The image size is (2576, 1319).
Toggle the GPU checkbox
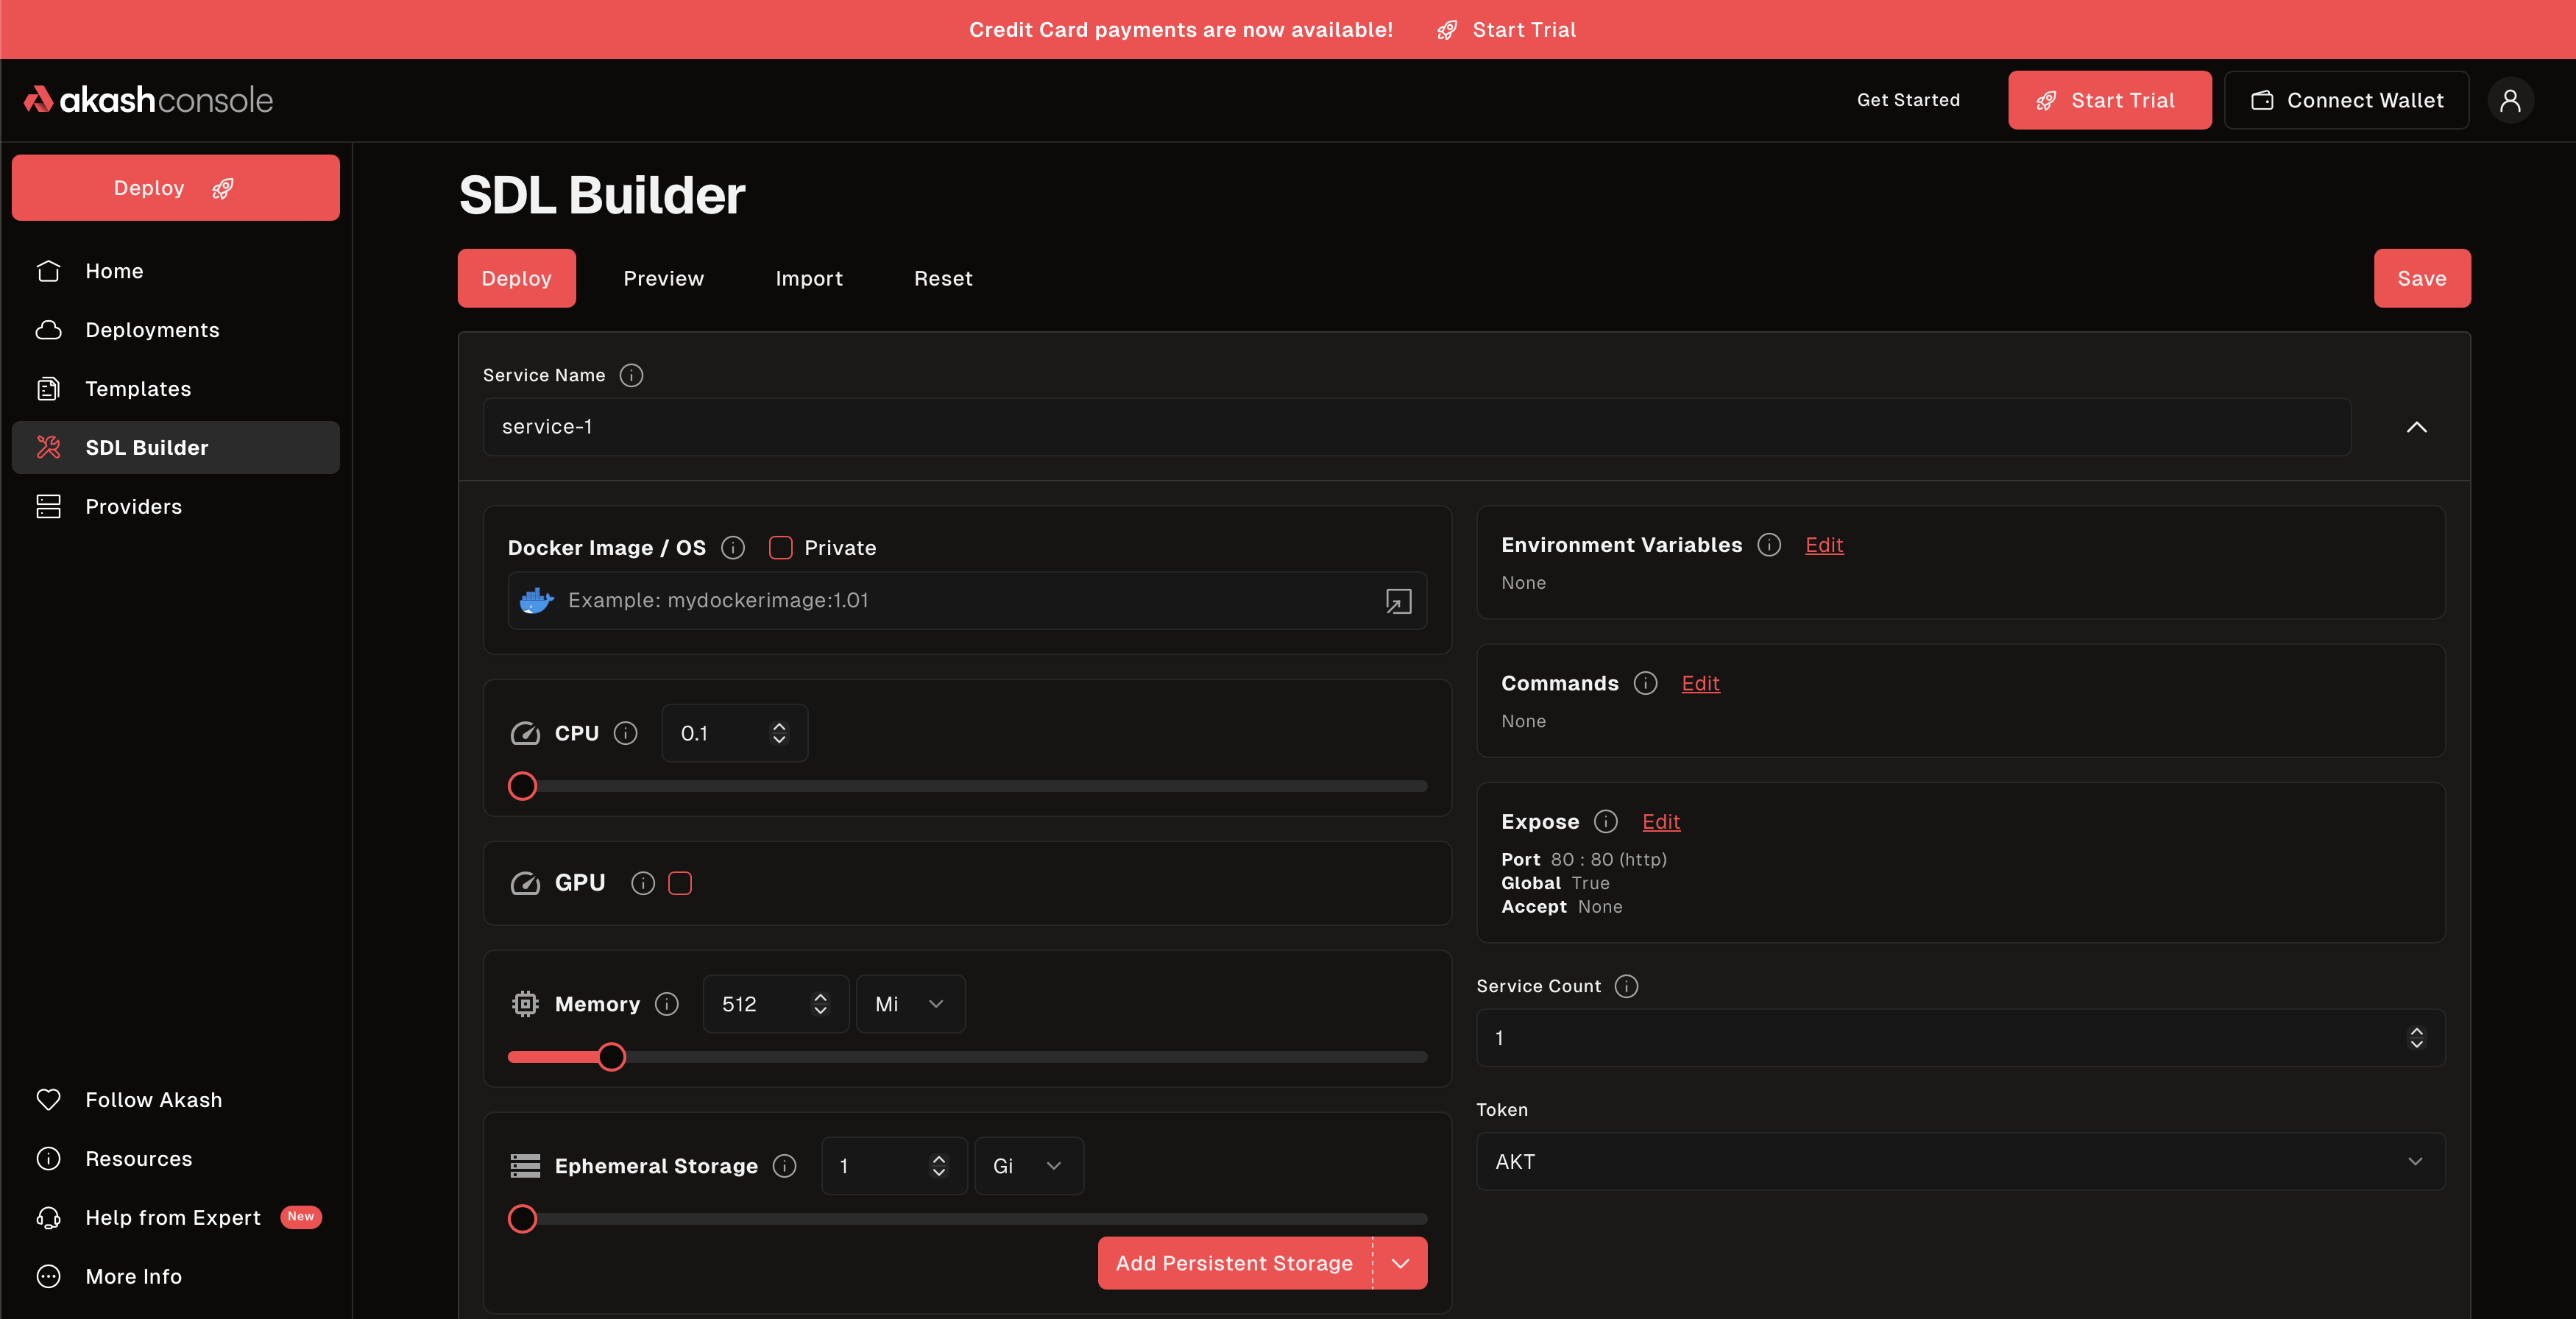681,882
